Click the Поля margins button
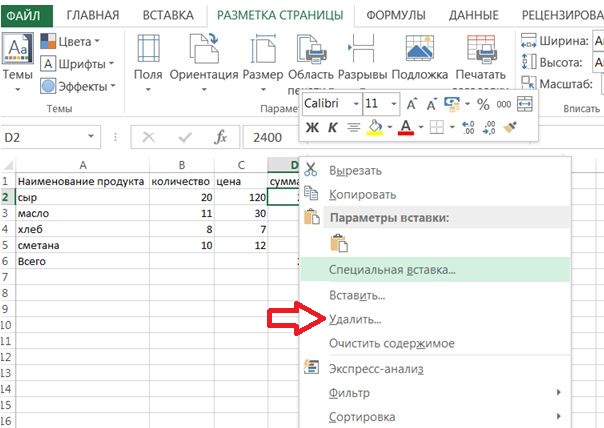The width and height of the screenshot is (604, 428). (x=148, y=63)
